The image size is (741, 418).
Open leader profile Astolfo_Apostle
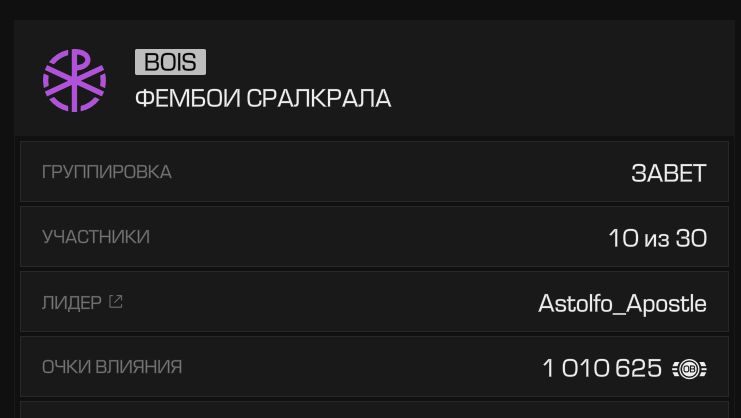(622, 303)
